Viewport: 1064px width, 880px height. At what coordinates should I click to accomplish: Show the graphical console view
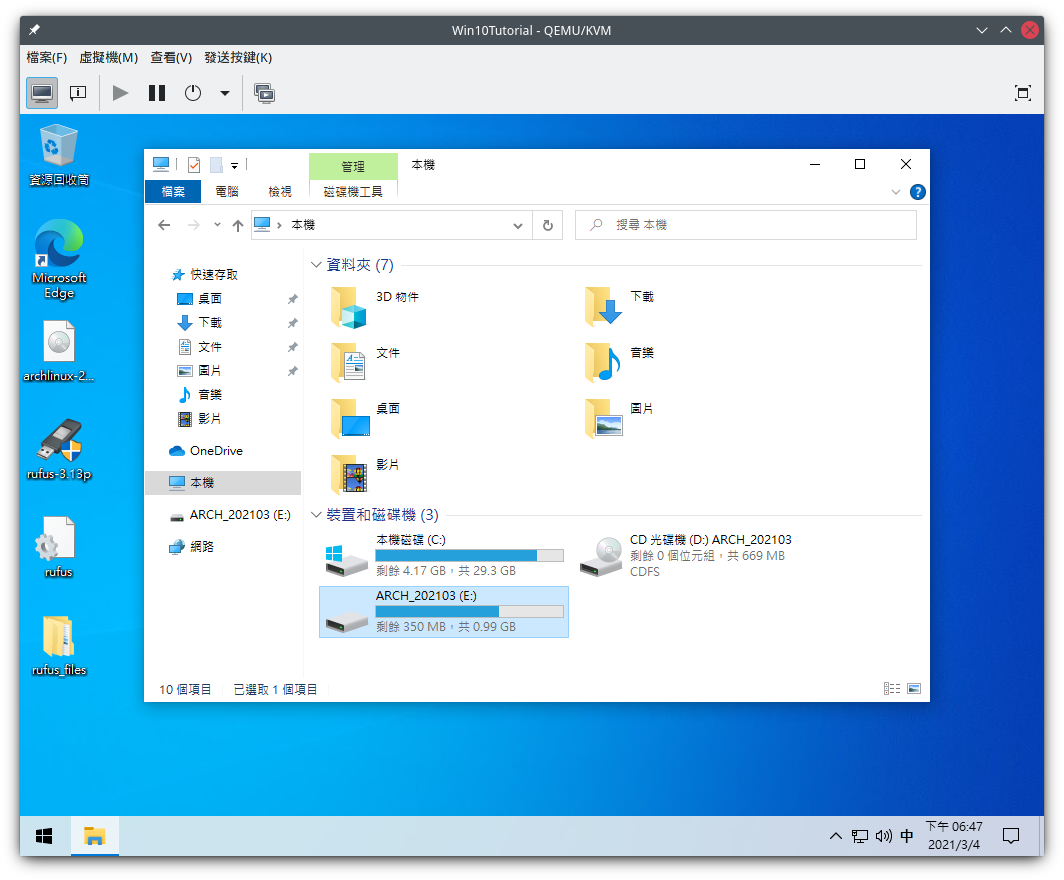42,93
